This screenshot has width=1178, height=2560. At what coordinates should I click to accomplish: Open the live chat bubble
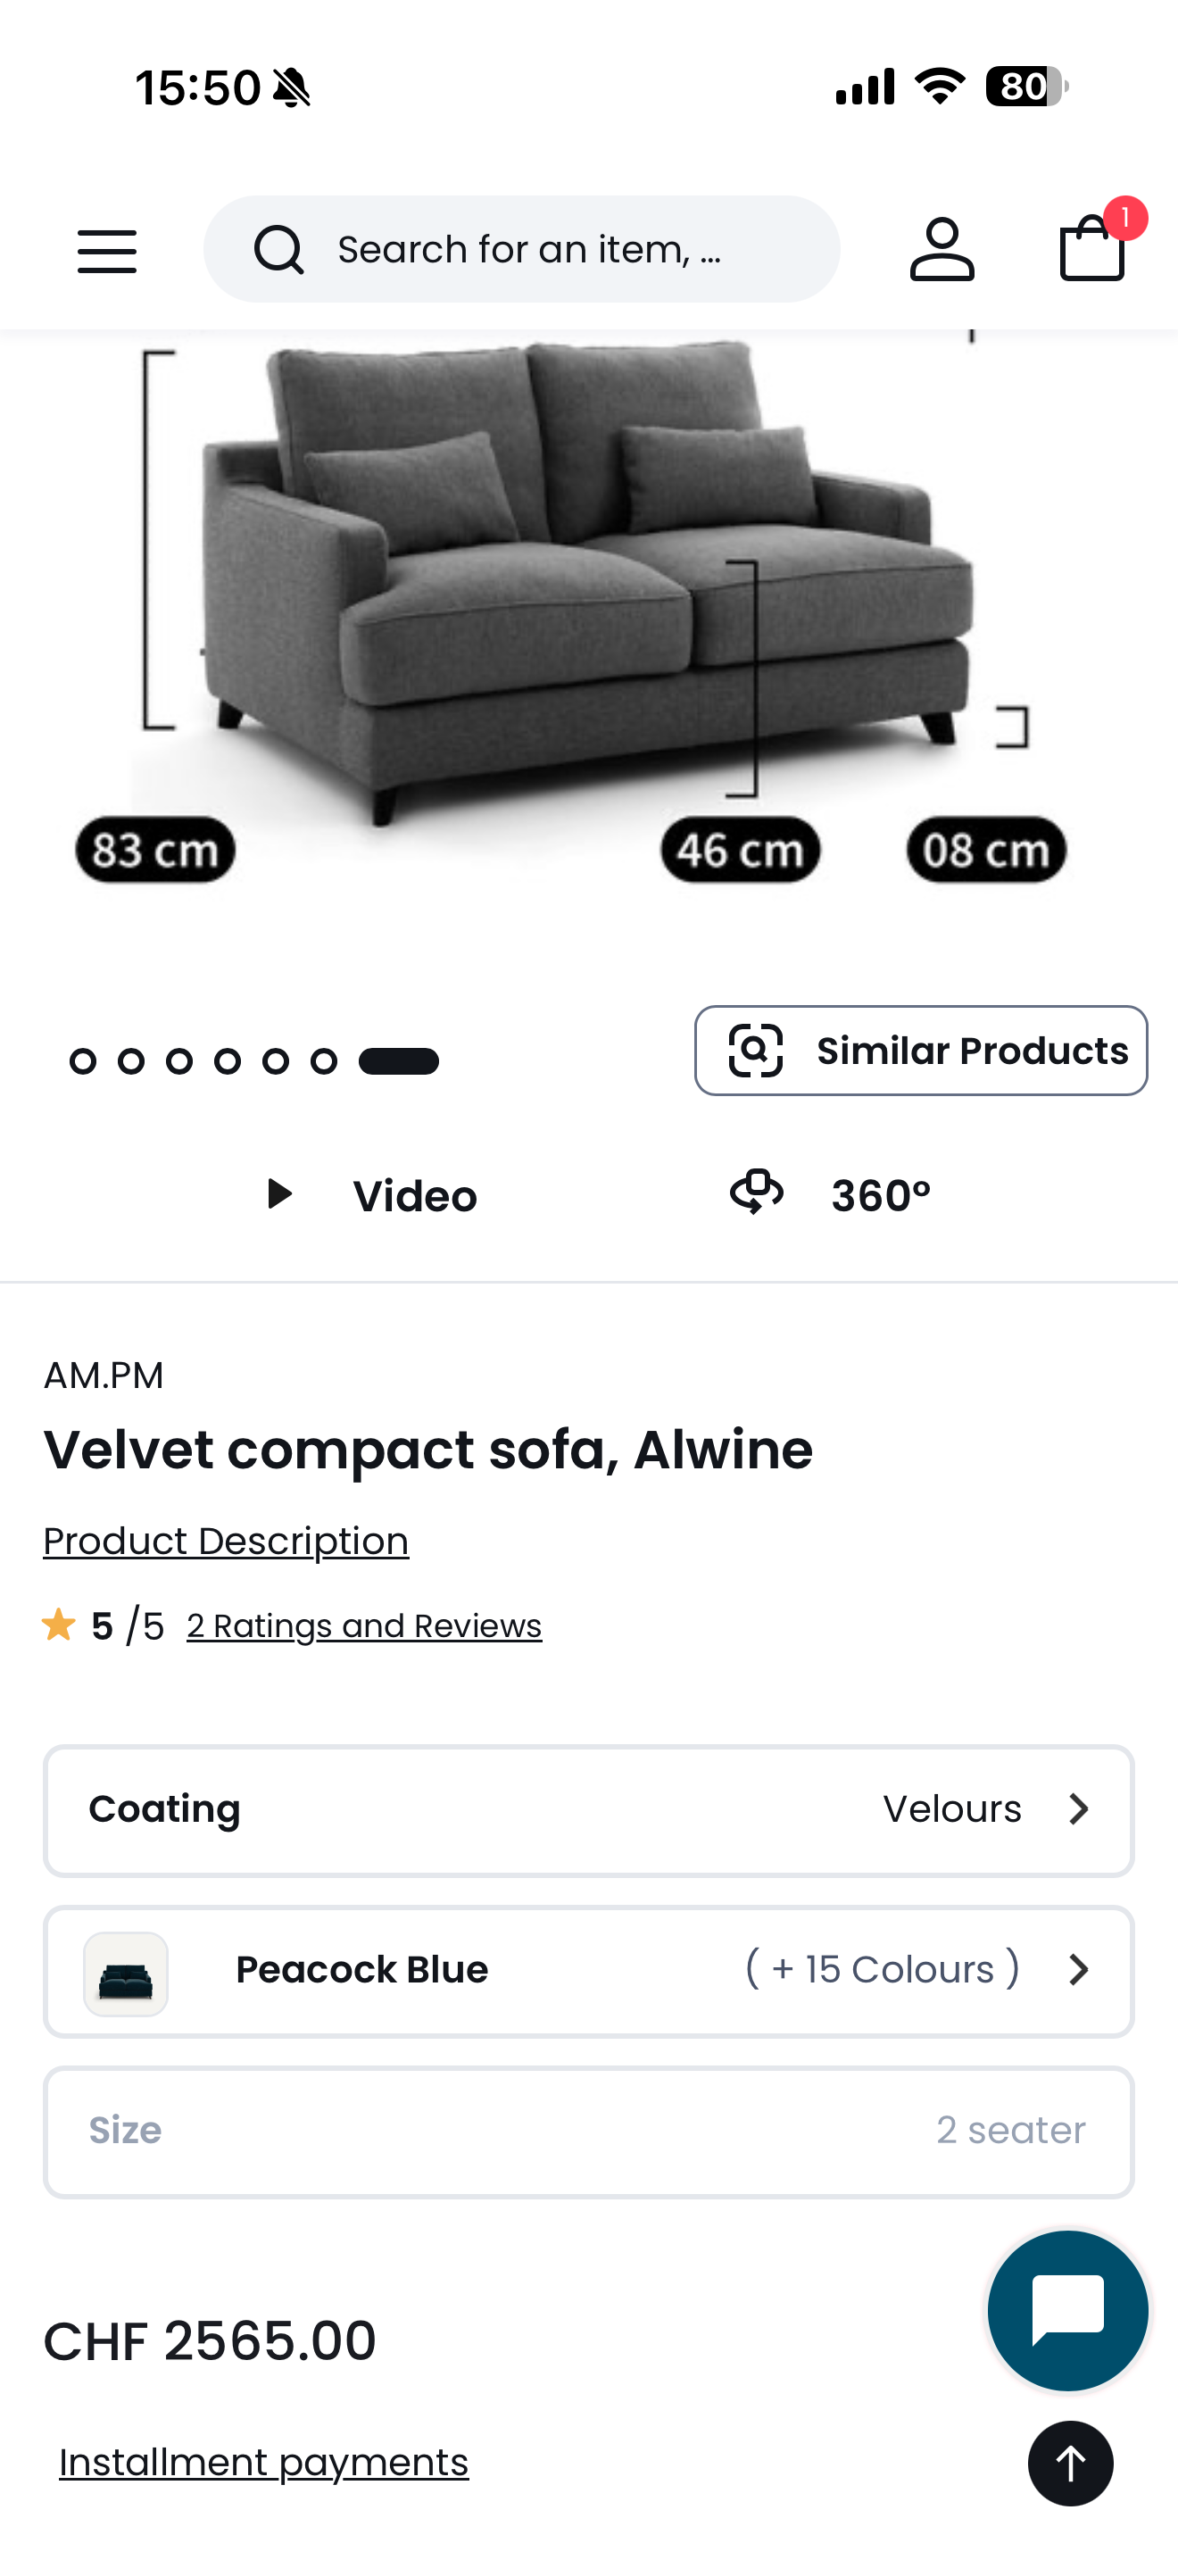[x=1067, y=2310]
